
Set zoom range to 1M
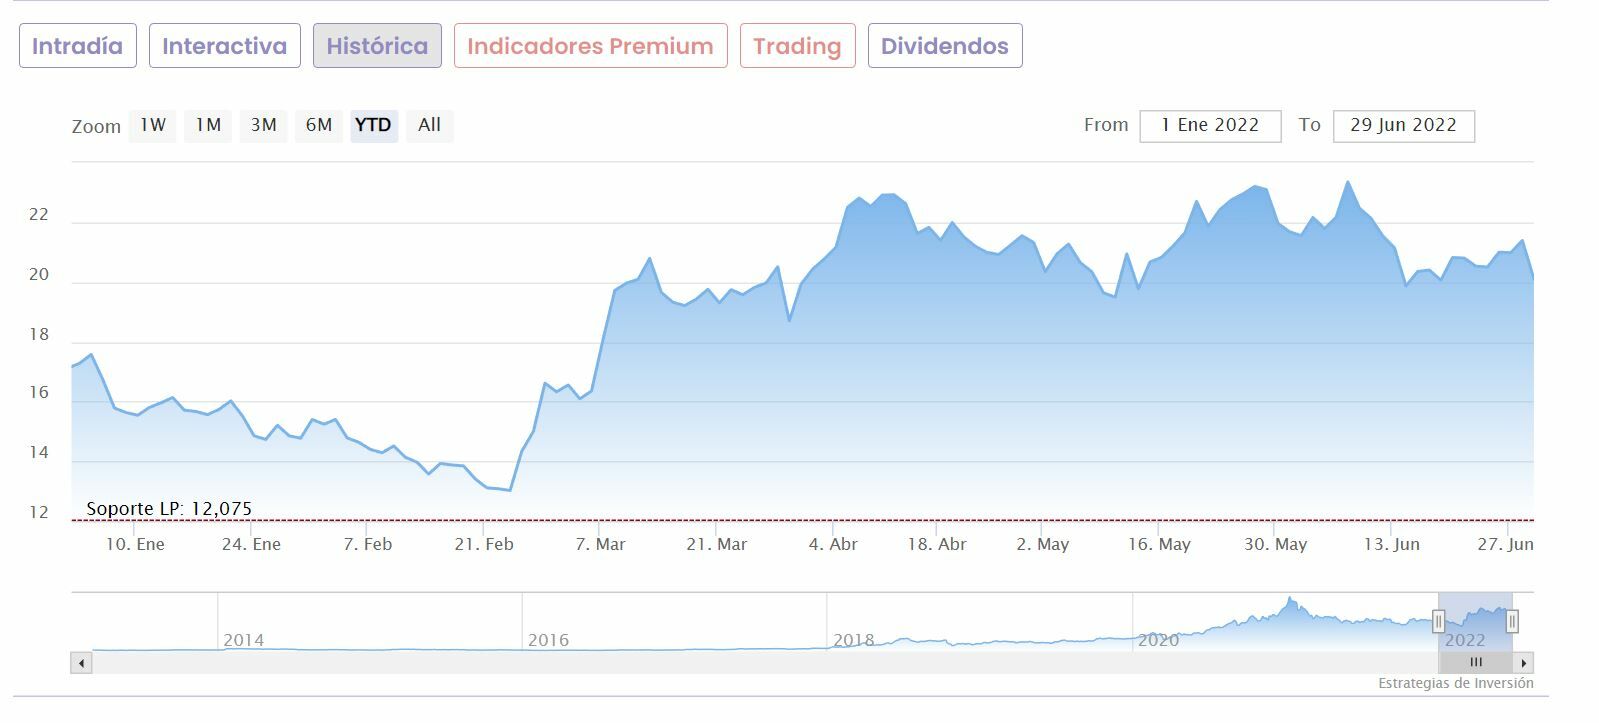click(x=208, y=125)
